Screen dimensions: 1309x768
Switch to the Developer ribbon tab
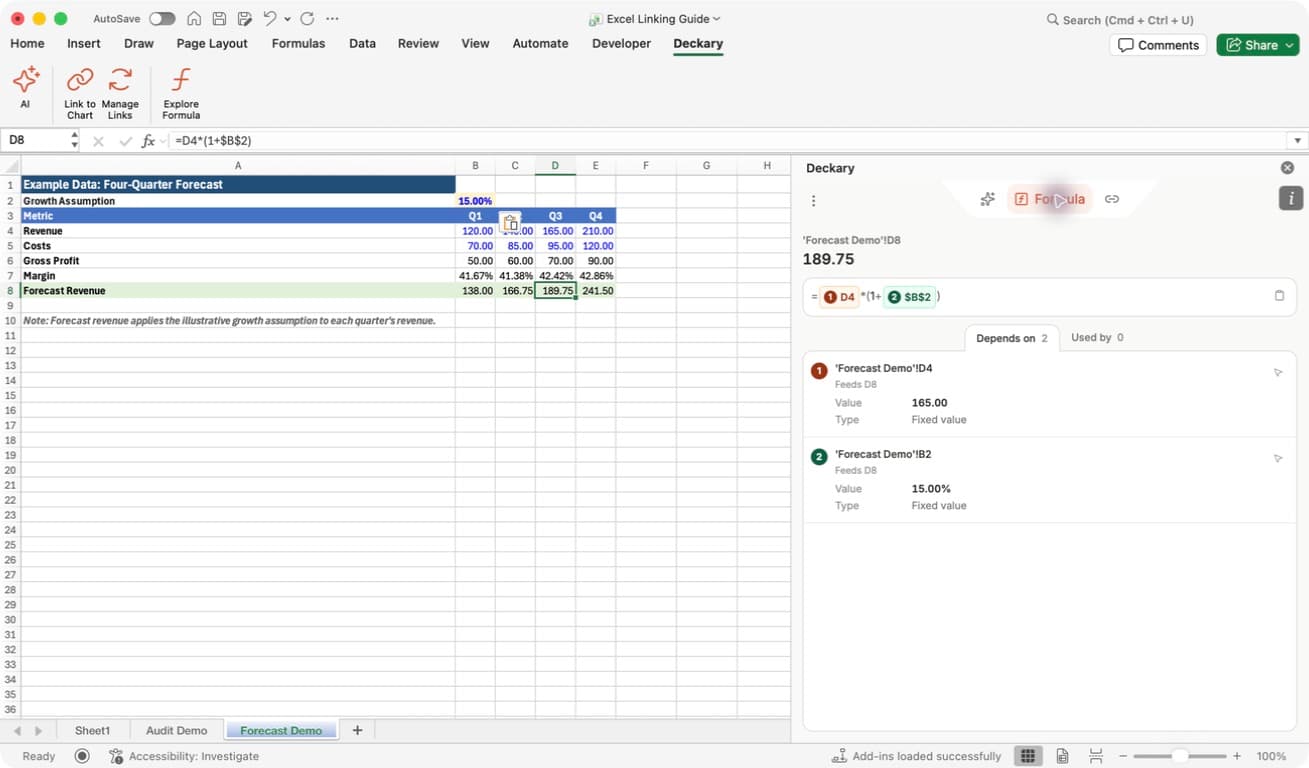pos(621,44)
